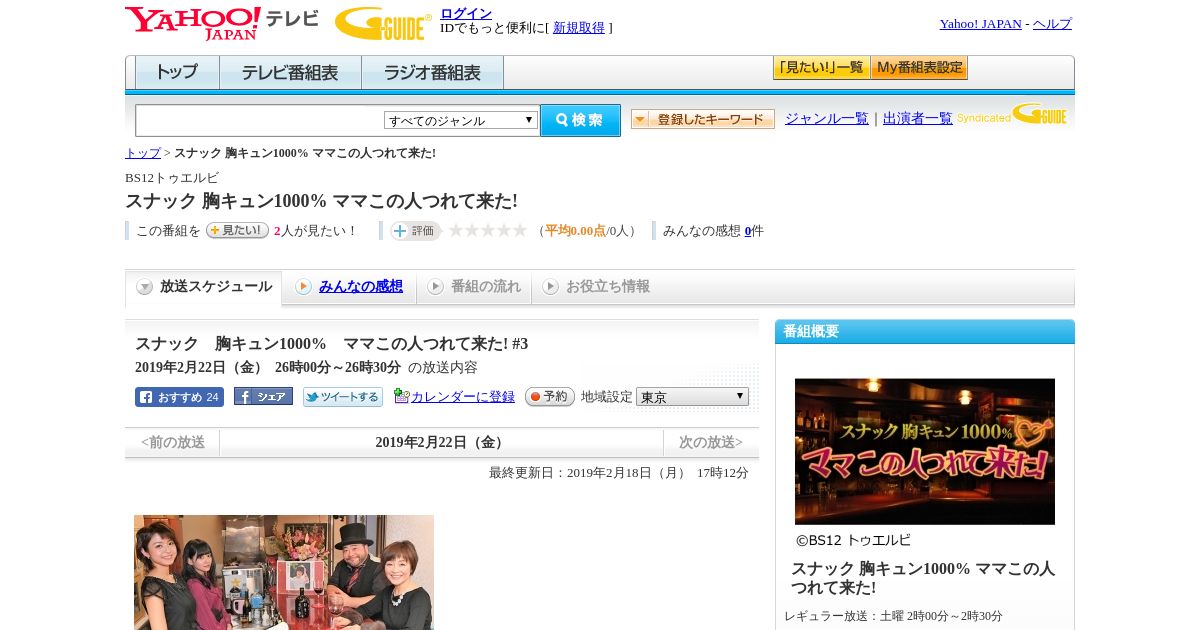
Task: Click the play icon beside みんなの感想
Action: 303,287
